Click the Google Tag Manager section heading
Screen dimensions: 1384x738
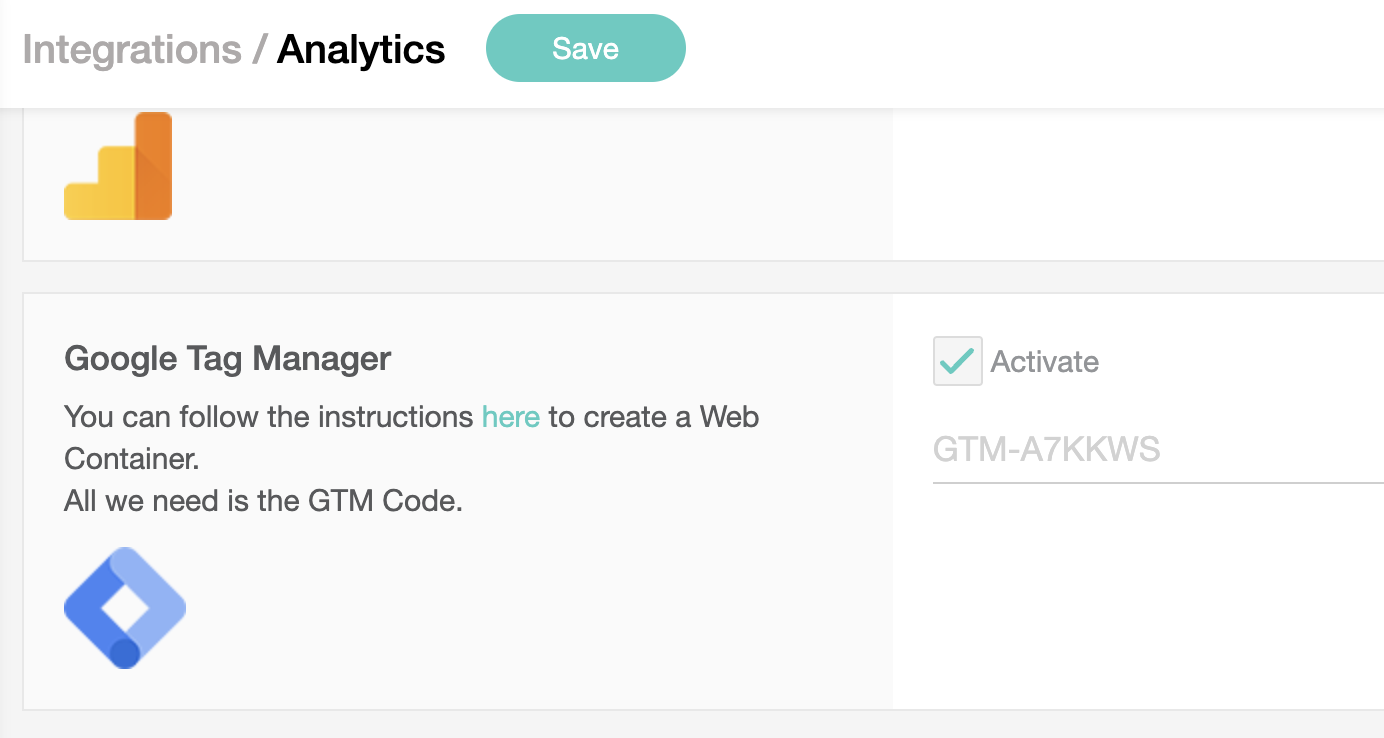click(227, 358)
